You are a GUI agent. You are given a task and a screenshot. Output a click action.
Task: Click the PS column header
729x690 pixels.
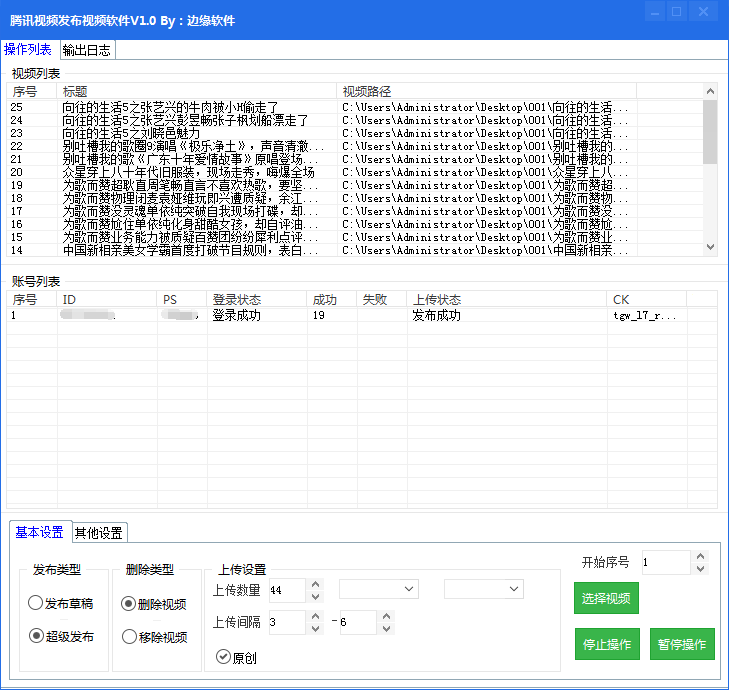tap(182, 299)
